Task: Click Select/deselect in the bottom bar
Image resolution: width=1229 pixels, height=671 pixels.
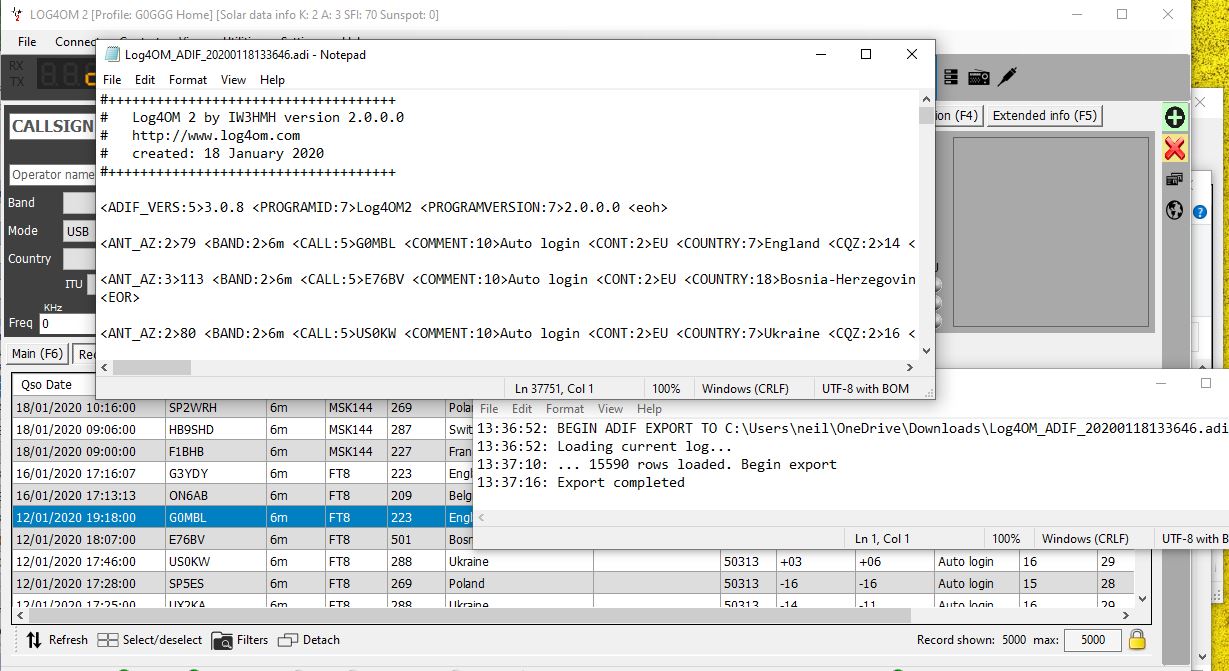Action: click(149, 640)
